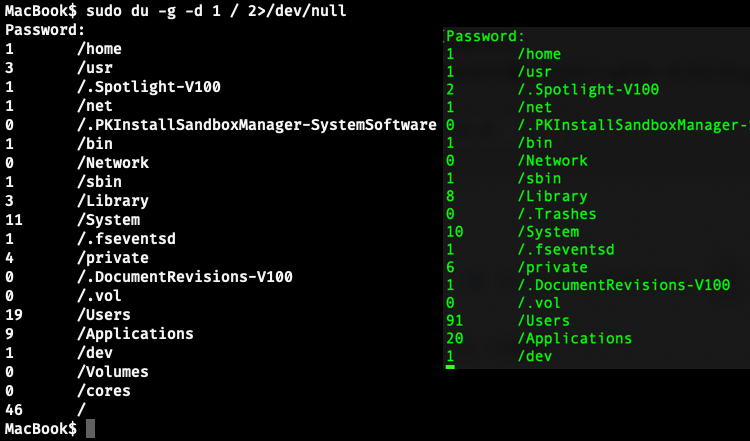Click the size value 46 for the root directory
This screenshot has height=441, width=750.
[14, 410]
